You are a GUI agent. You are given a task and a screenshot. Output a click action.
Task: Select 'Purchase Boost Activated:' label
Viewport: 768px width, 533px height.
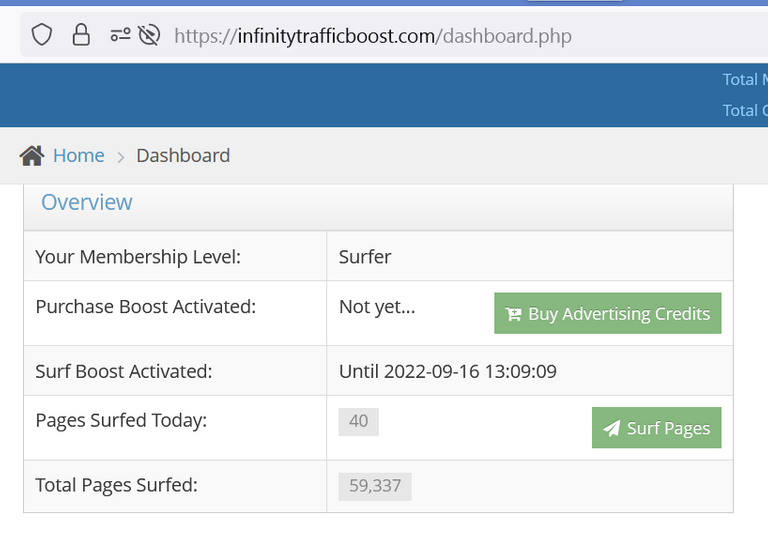[x=146, y=307]
